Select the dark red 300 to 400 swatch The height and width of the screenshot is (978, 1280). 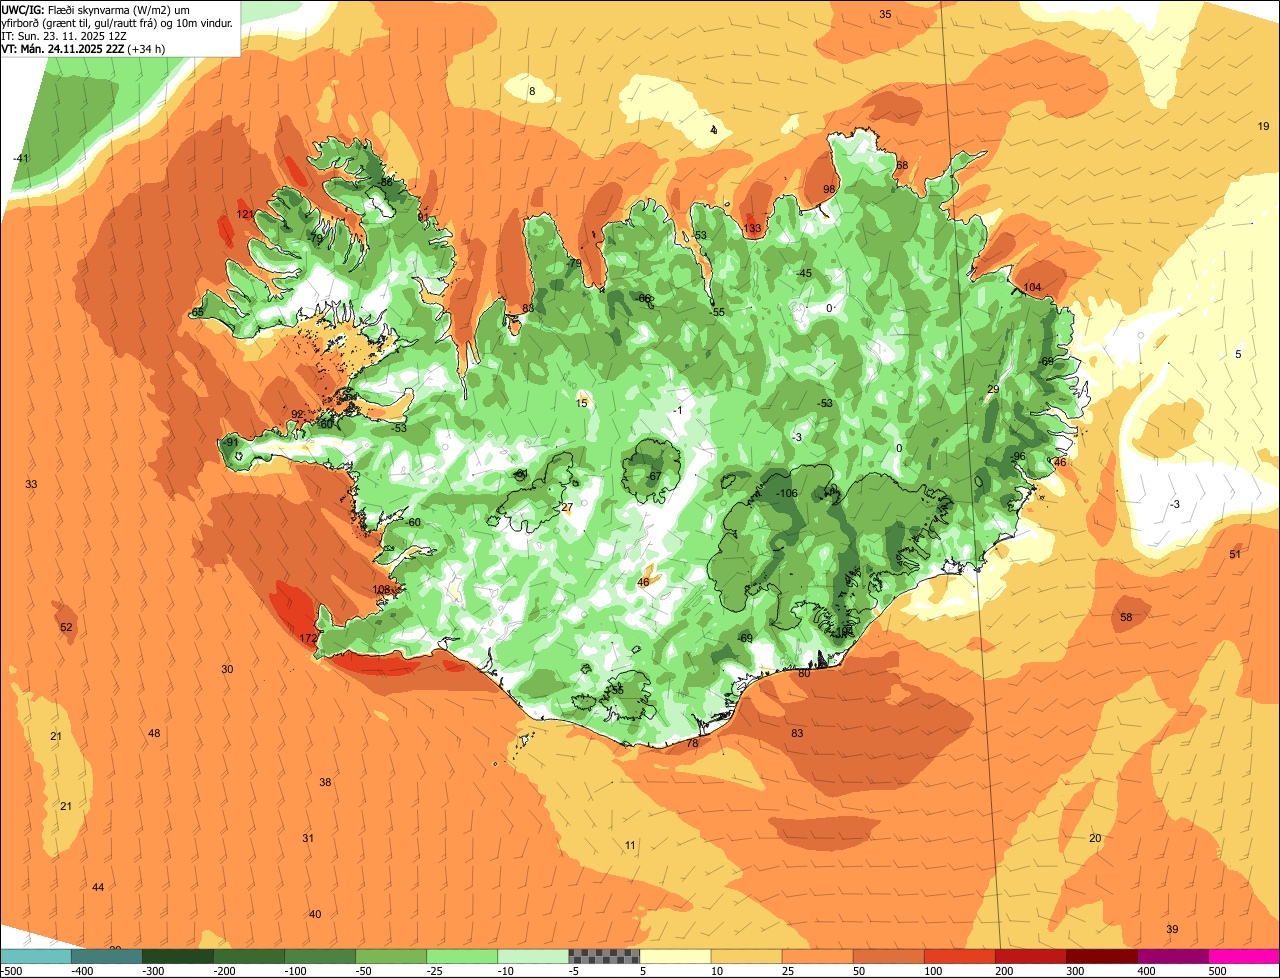pos(1101,956)
